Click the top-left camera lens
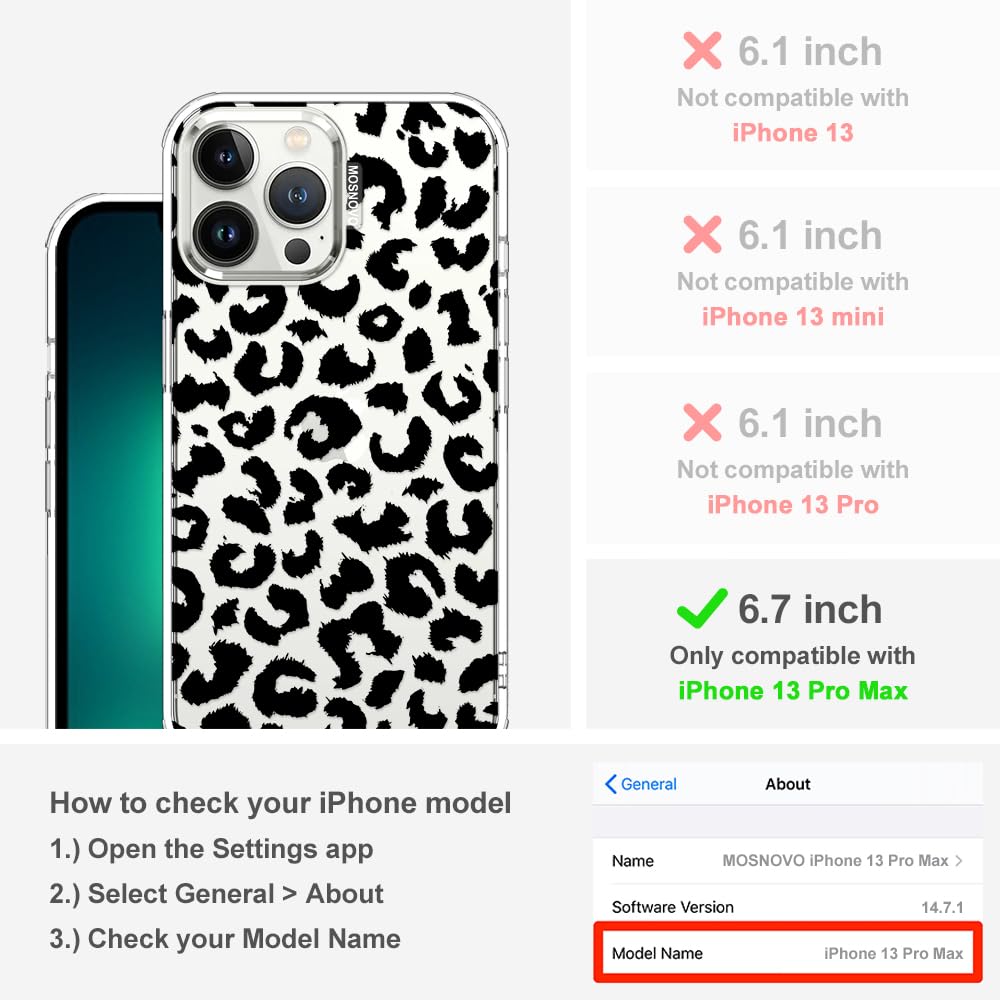This screenshot has height=1000, width=1000. click(225, 157)
